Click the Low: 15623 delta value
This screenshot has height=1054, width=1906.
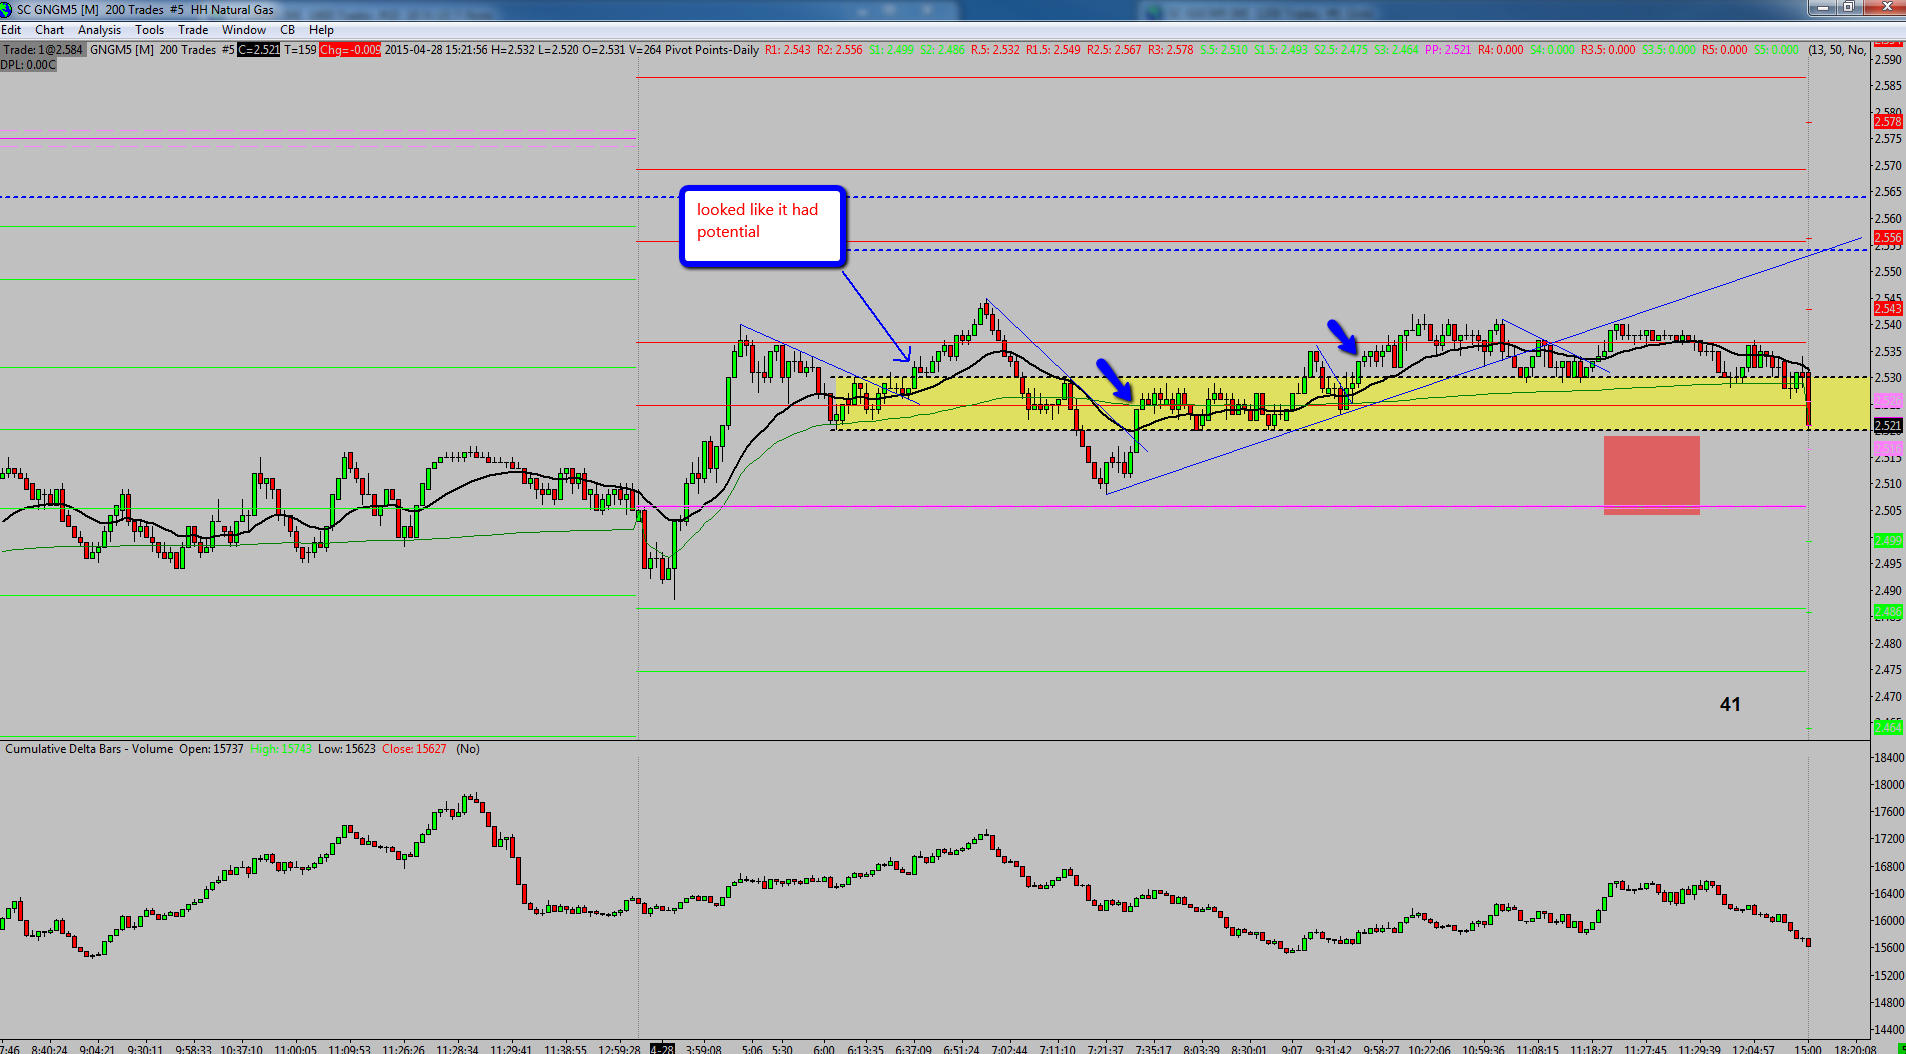pyautogui.click(x=347, y=749)
